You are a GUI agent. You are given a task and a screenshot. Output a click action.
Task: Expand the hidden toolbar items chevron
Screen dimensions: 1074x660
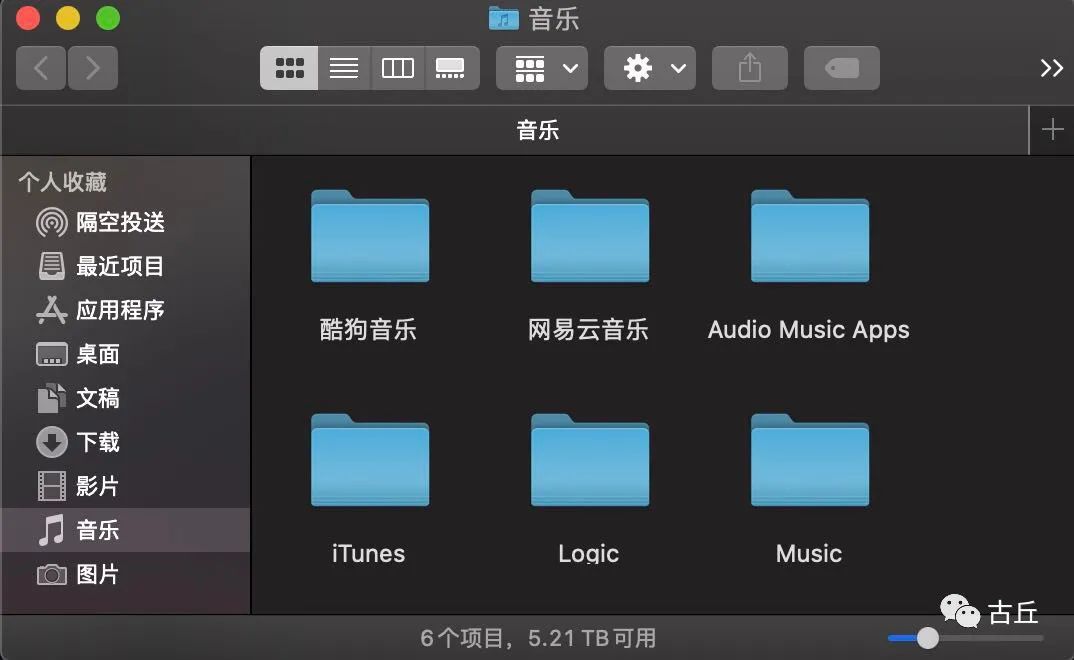click(x=1051, y=68)
